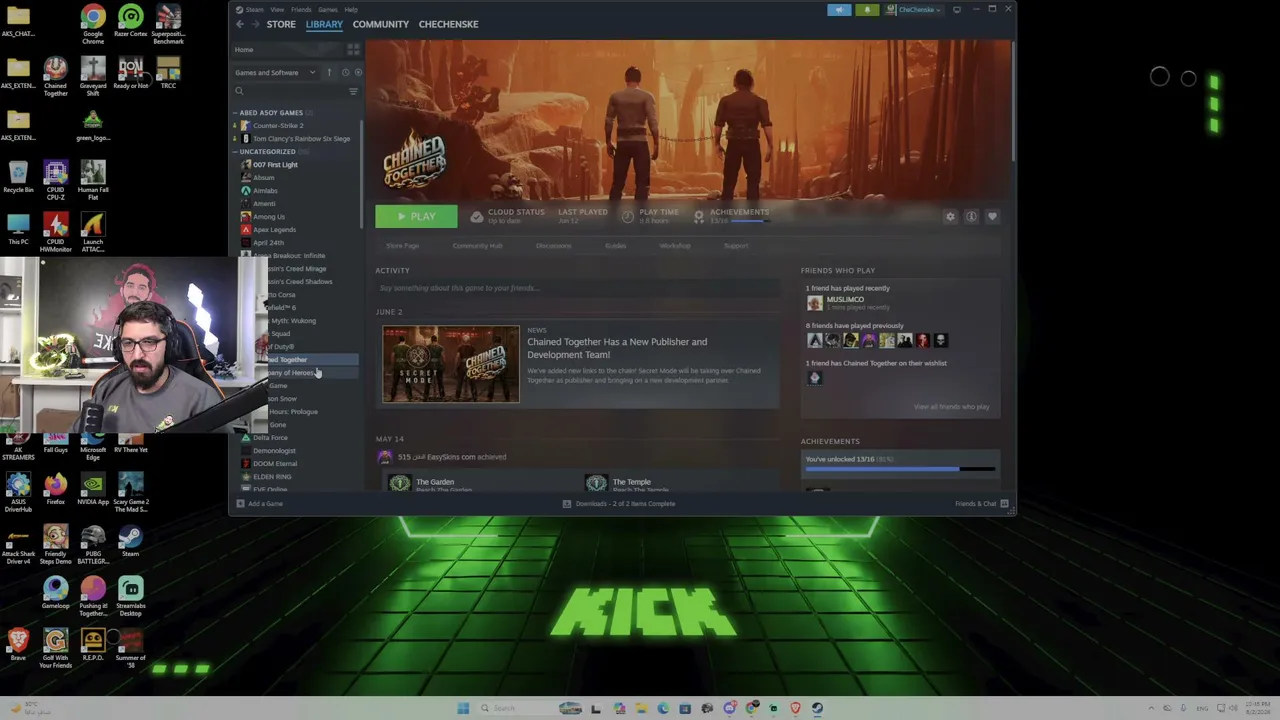Open news headline about new publisher
The image size is (1280, 720).
[x=617, y=348]
